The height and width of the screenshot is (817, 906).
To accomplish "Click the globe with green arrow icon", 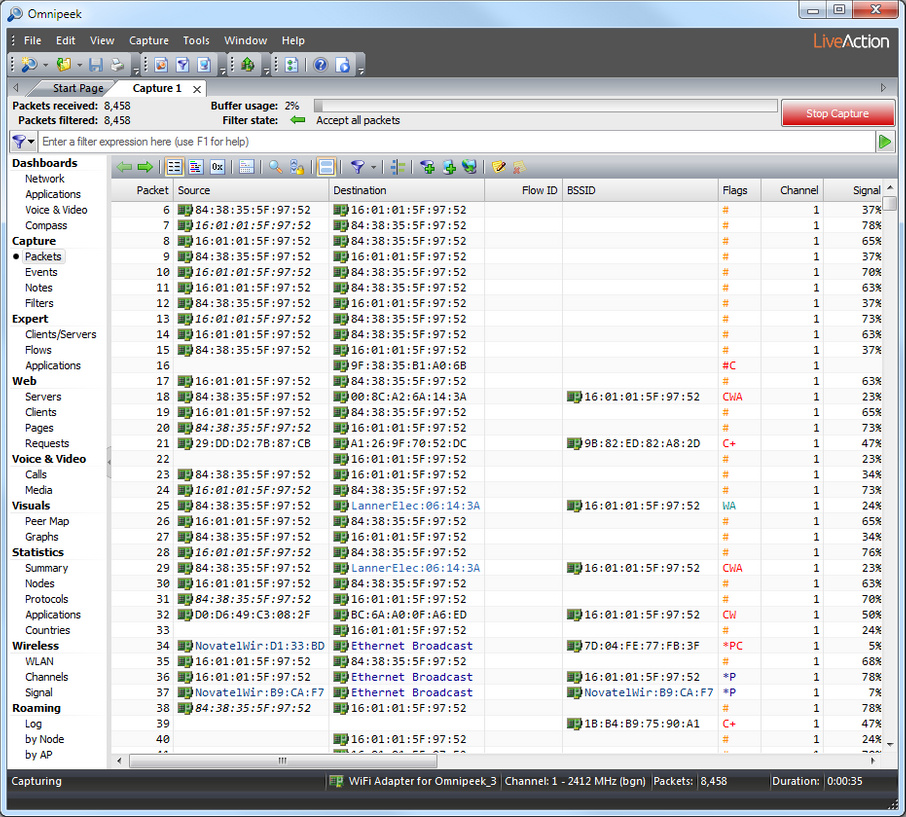I will tap(470, 168).
